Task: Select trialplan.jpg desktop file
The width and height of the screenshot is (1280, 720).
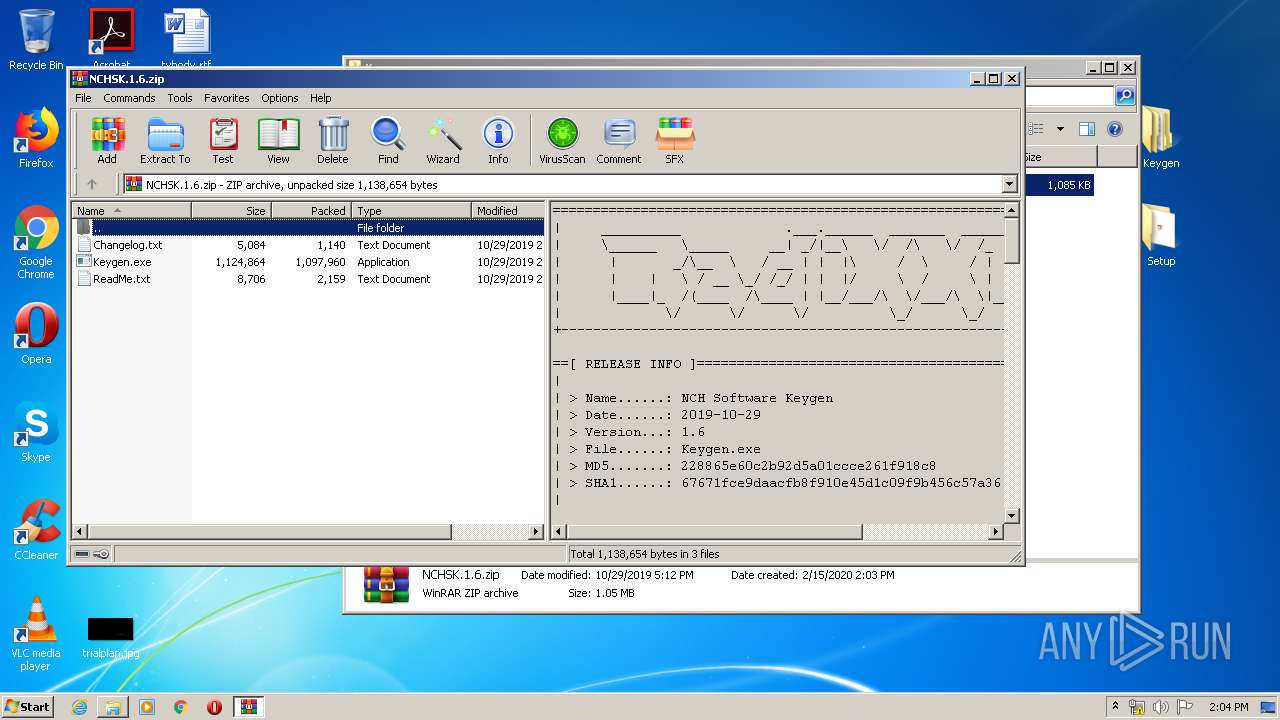Action: (x=110, y=637)
